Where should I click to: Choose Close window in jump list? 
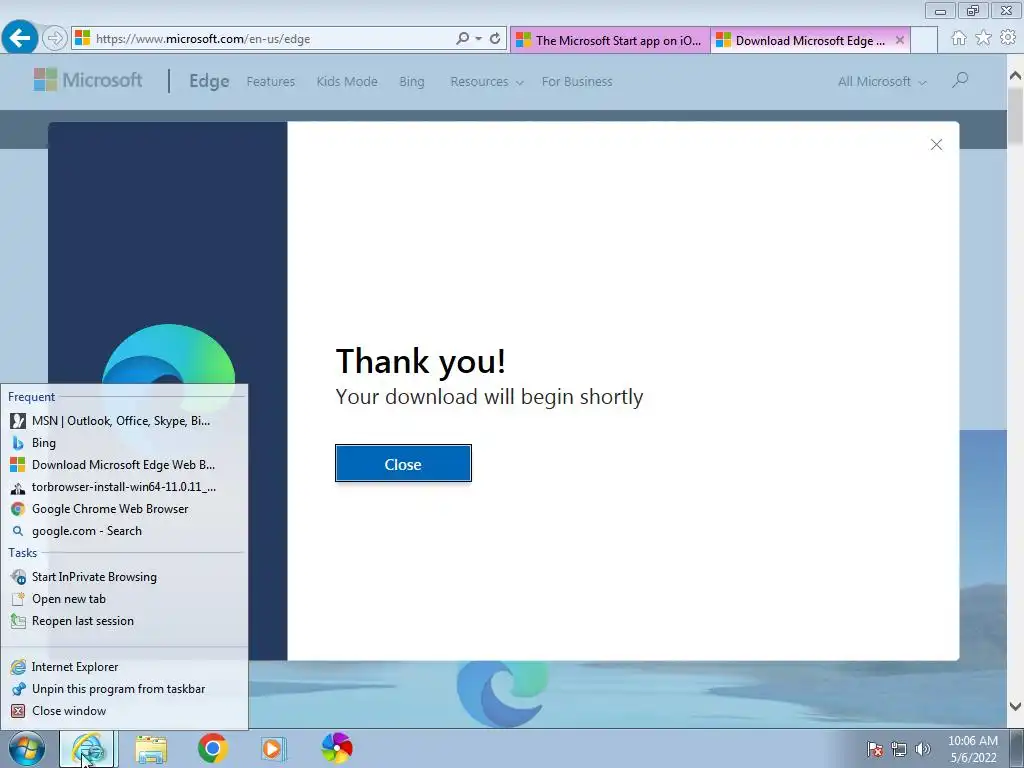tap(124, 711)
